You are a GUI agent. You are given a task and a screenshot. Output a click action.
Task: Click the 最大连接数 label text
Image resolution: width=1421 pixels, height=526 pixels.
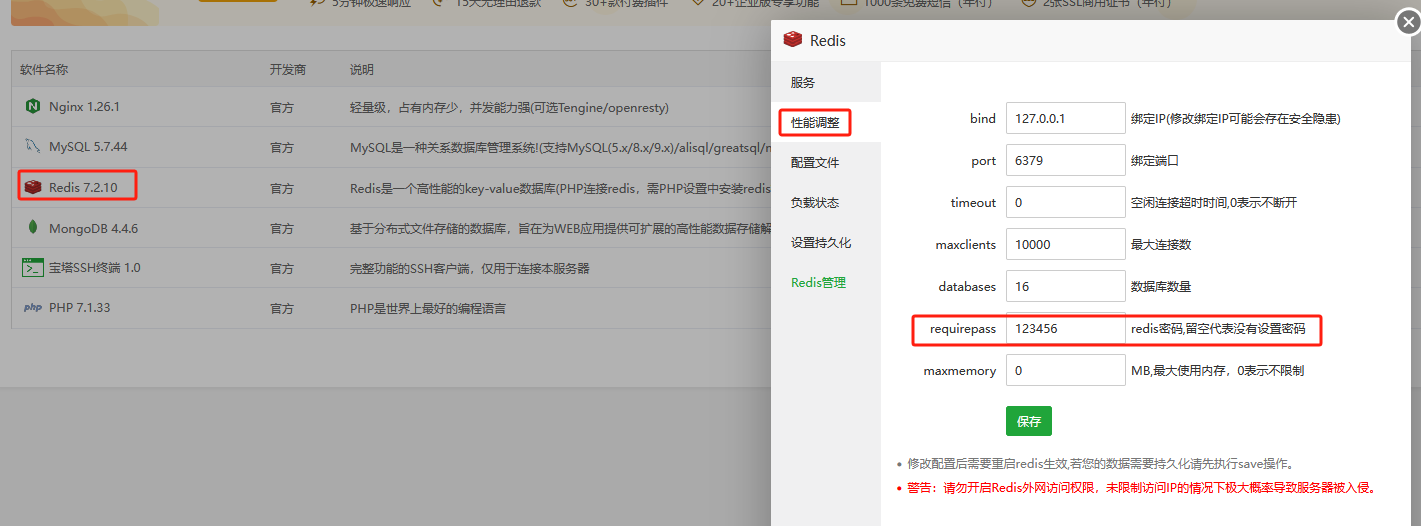coord(1161,244)
